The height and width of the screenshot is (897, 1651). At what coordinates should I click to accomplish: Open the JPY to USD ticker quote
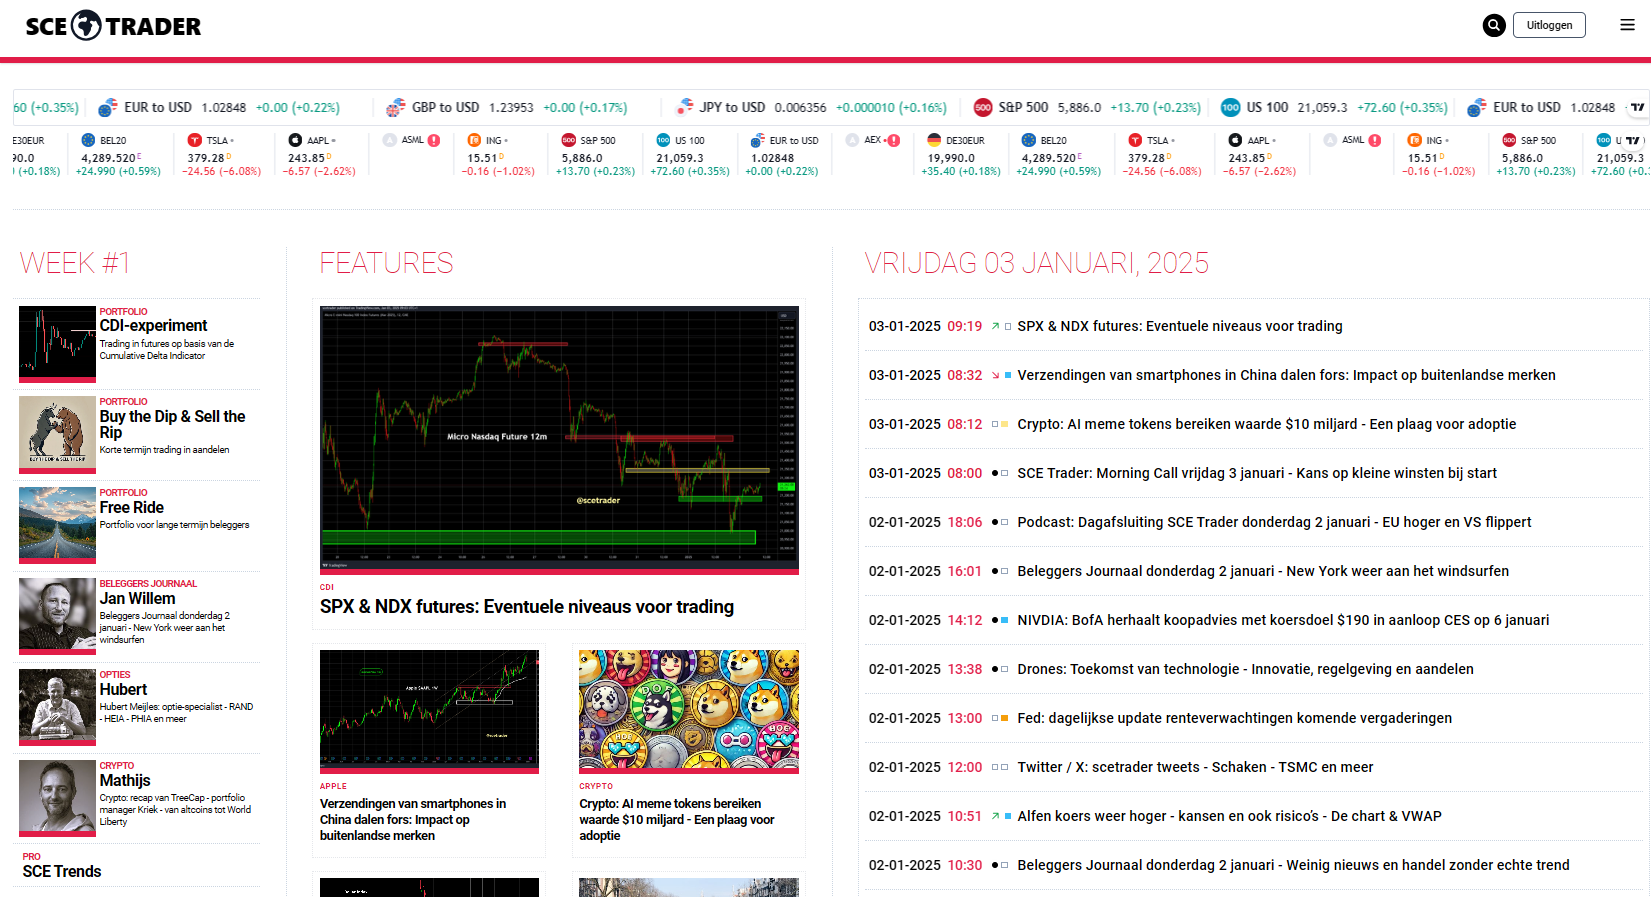[811, 107]
